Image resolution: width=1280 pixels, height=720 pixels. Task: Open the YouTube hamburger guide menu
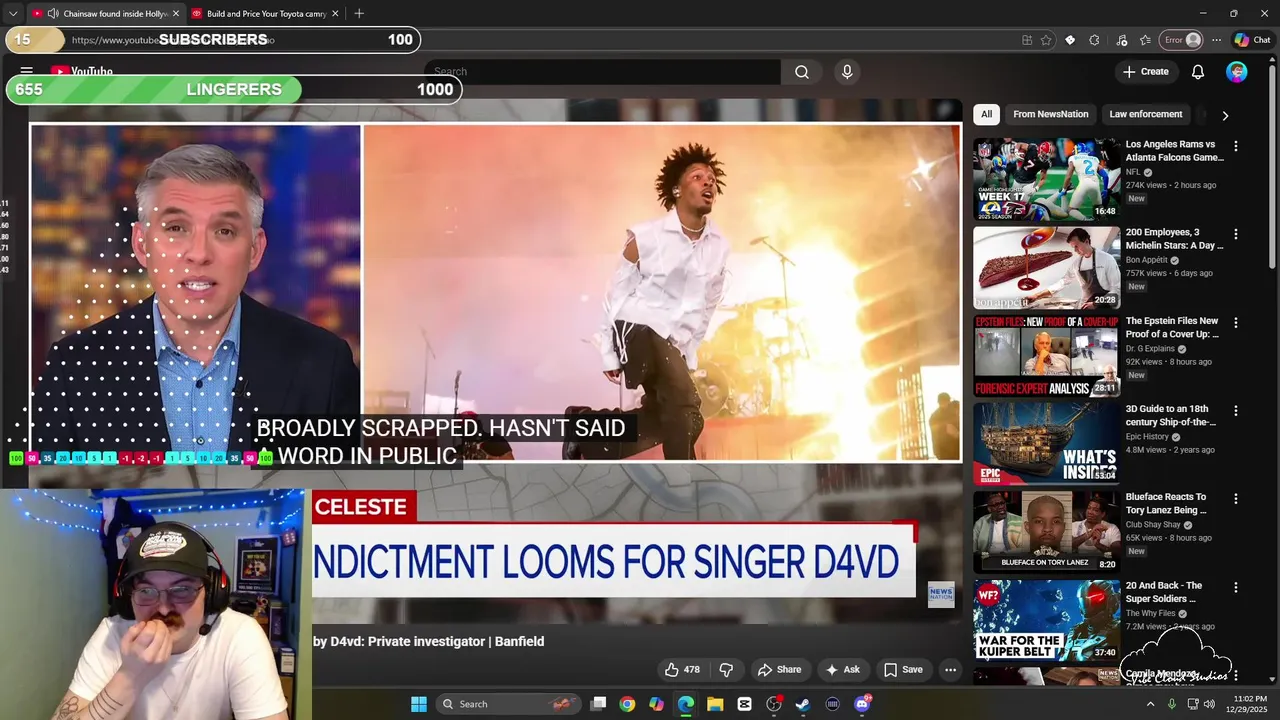[x=27, y=71]
